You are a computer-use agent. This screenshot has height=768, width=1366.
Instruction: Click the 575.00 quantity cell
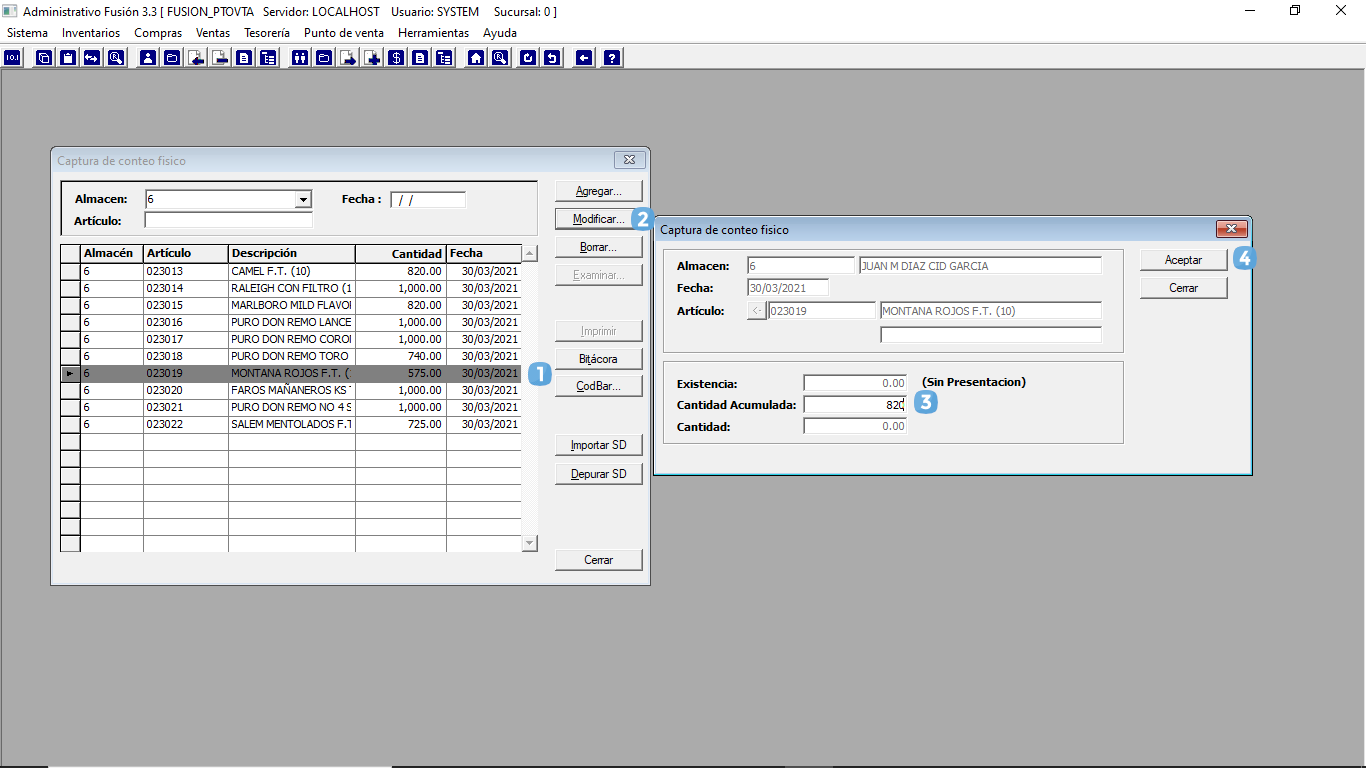[401, 373]
